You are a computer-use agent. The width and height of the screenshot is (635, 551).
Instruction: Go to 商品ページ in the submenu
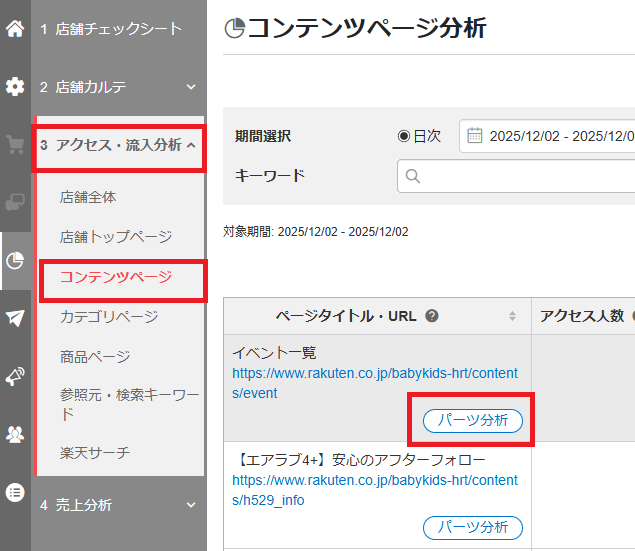pos(95,356)
